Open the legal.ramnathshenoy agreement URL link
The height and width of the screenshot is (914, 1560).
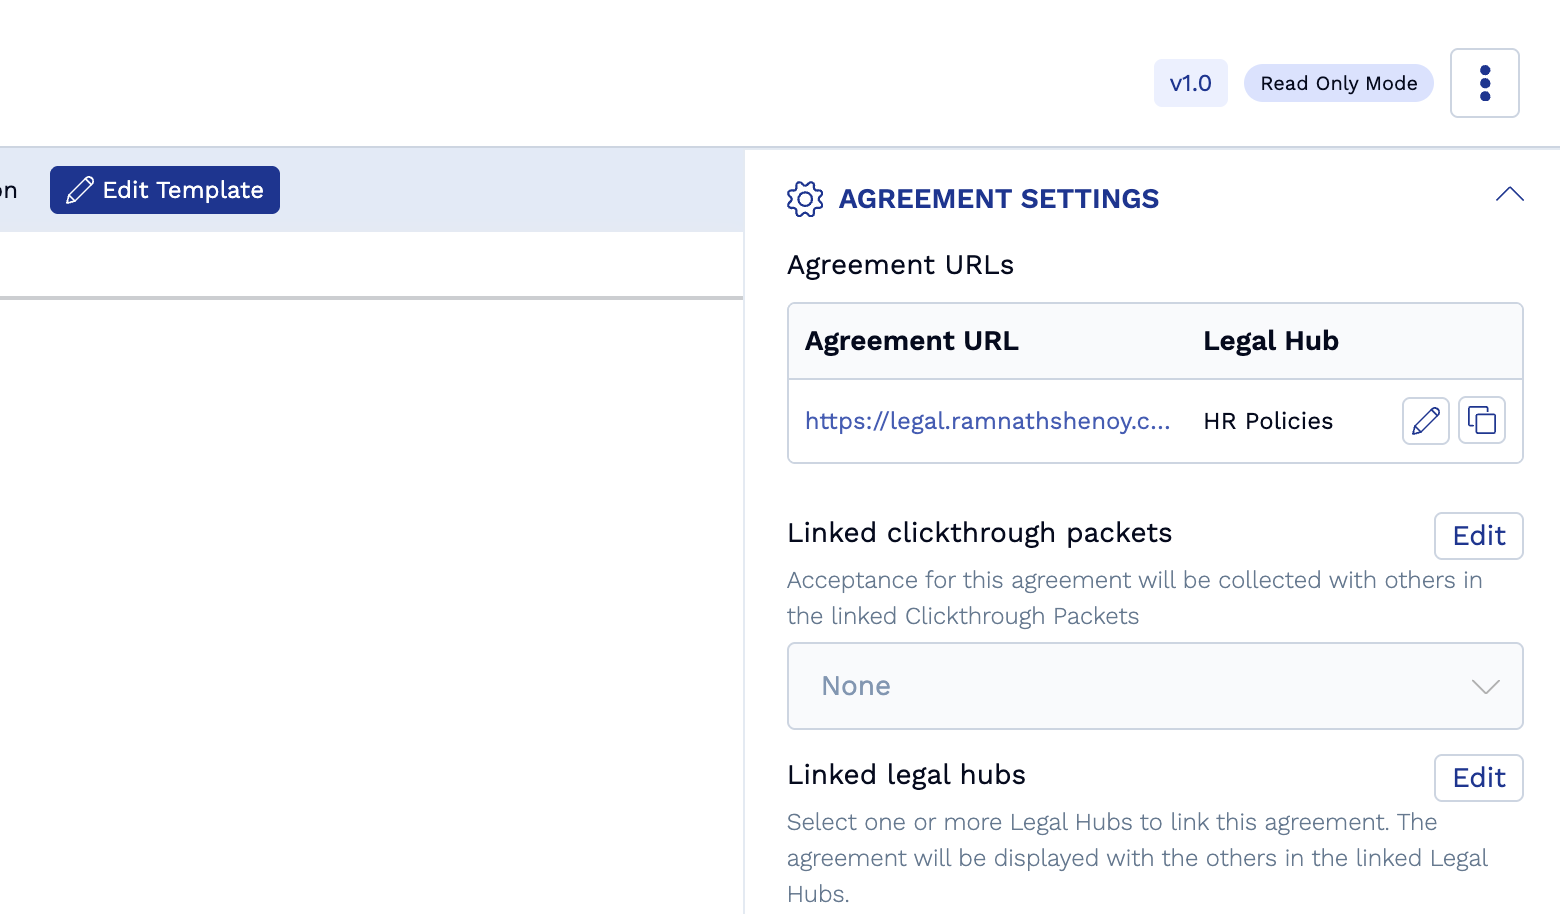(987, 421)
